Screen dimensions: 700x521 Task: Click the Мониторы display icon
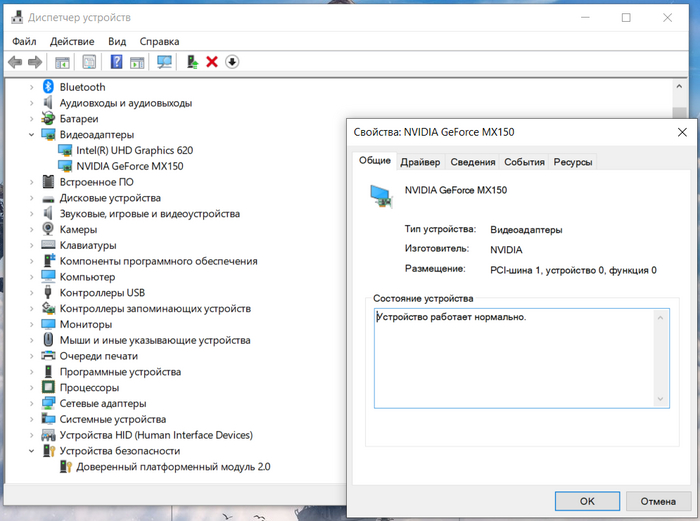(48, 324)
